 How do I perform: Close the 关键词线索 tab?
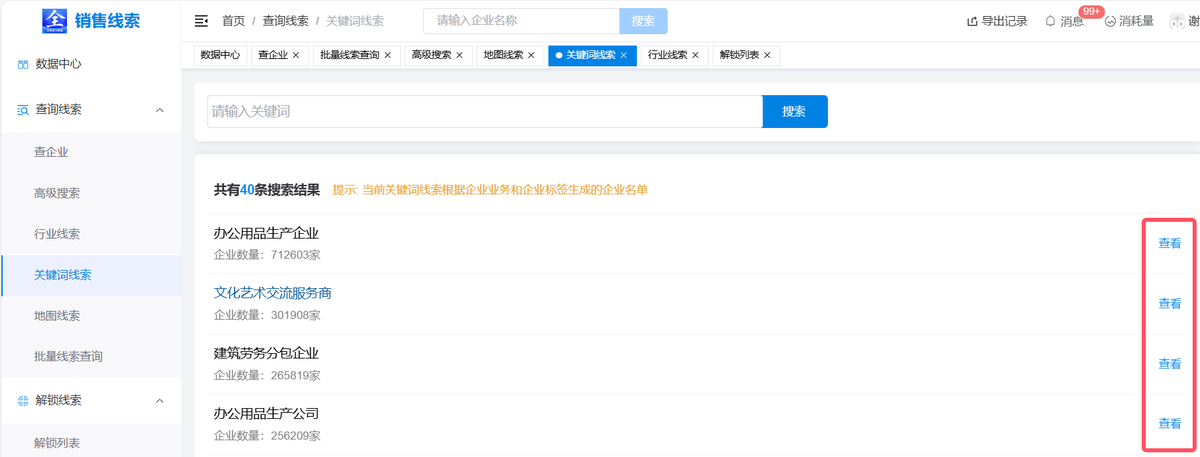pyautogui.click(x=624, y=56)
